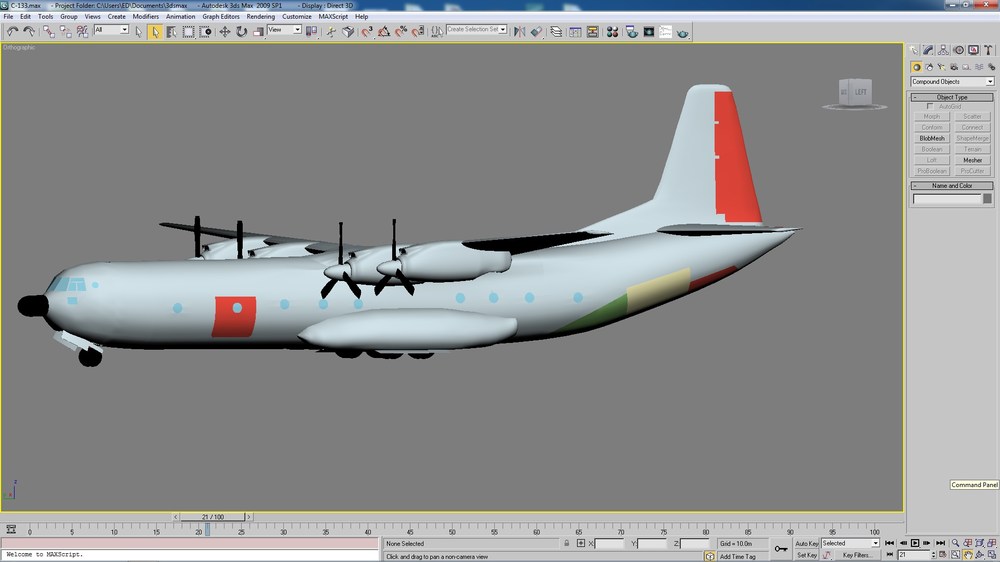Choose the Select Object arrow tool
Viewport: 1000px width, 562px height.
point(155,31)
